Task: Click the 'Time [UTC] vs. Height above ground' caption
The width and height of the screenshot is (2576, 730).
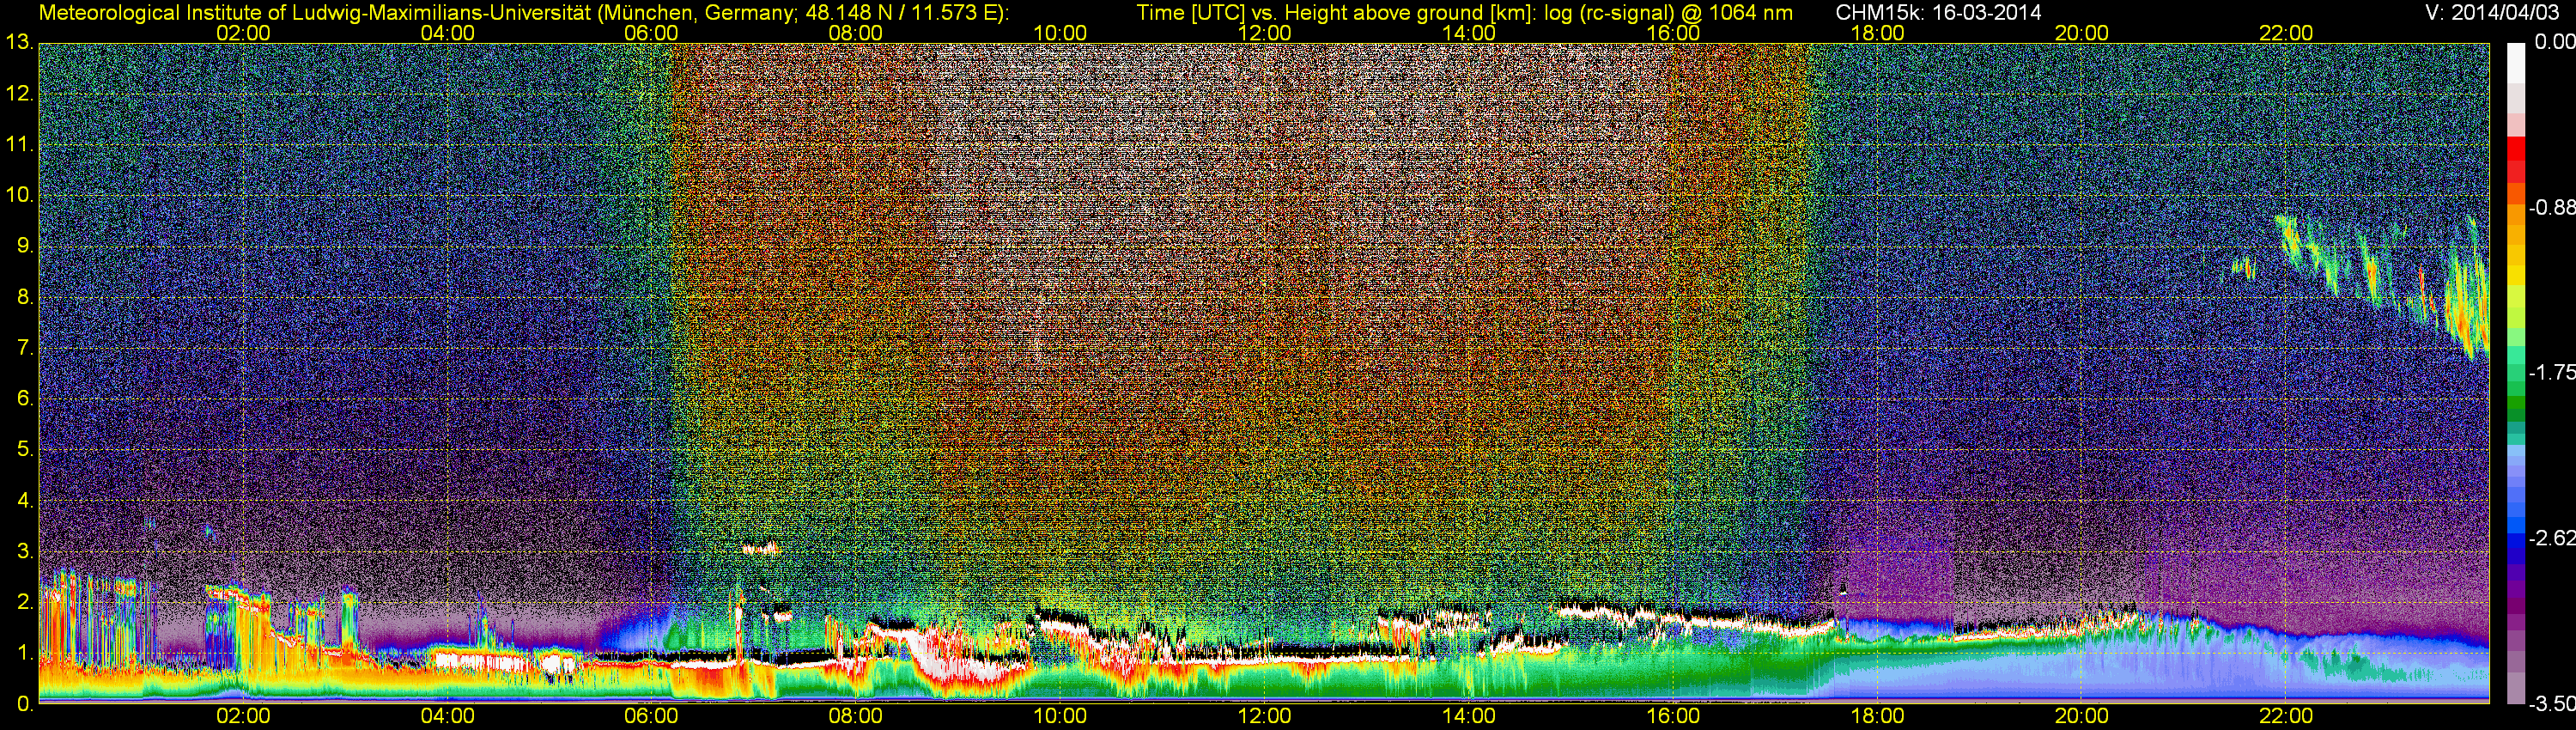Action: pos(1463,13)
